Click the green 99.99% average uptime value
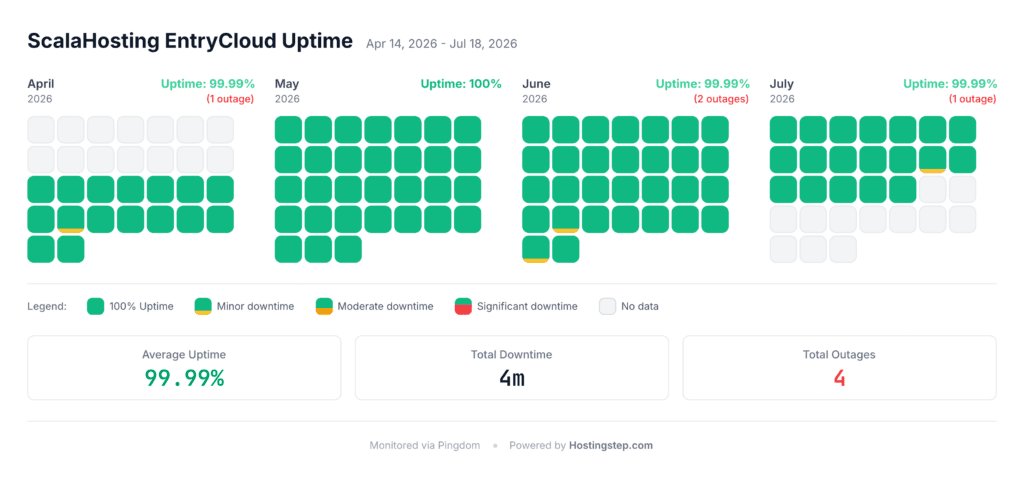1024x483 pixels. [184, 378]
